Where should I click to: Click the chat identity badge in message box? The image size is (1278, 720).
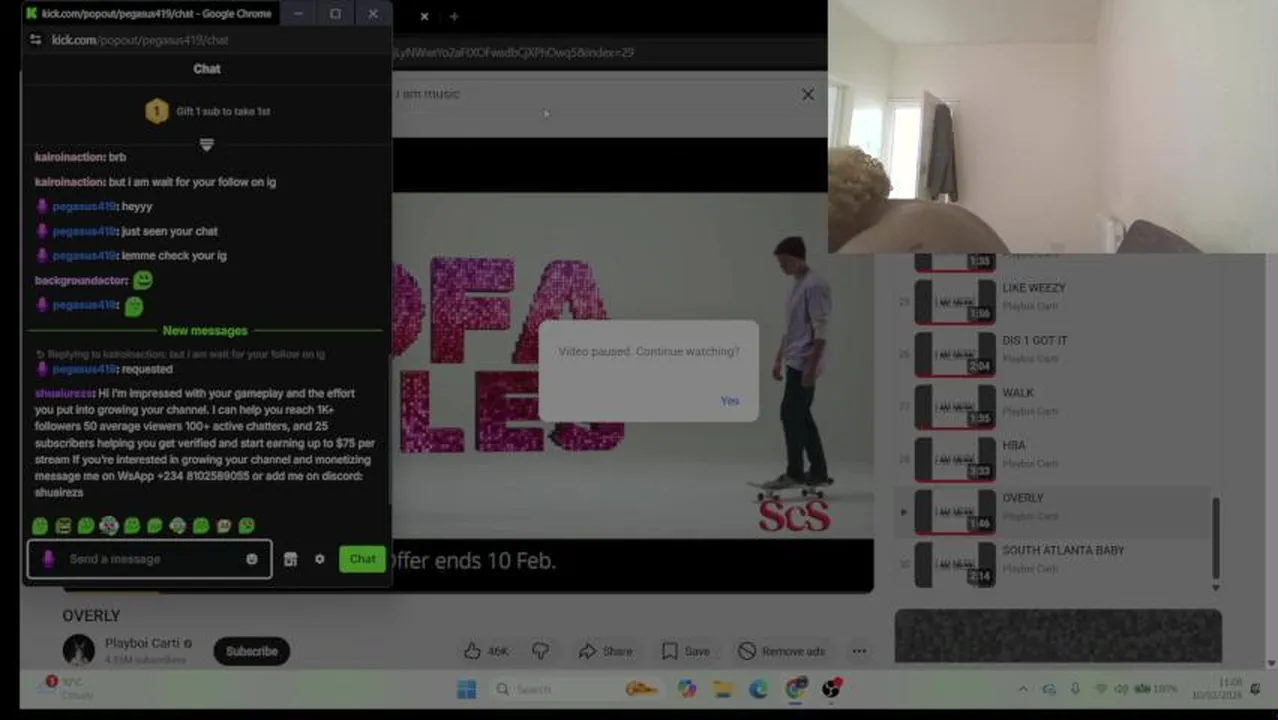[x=47, y=559]
